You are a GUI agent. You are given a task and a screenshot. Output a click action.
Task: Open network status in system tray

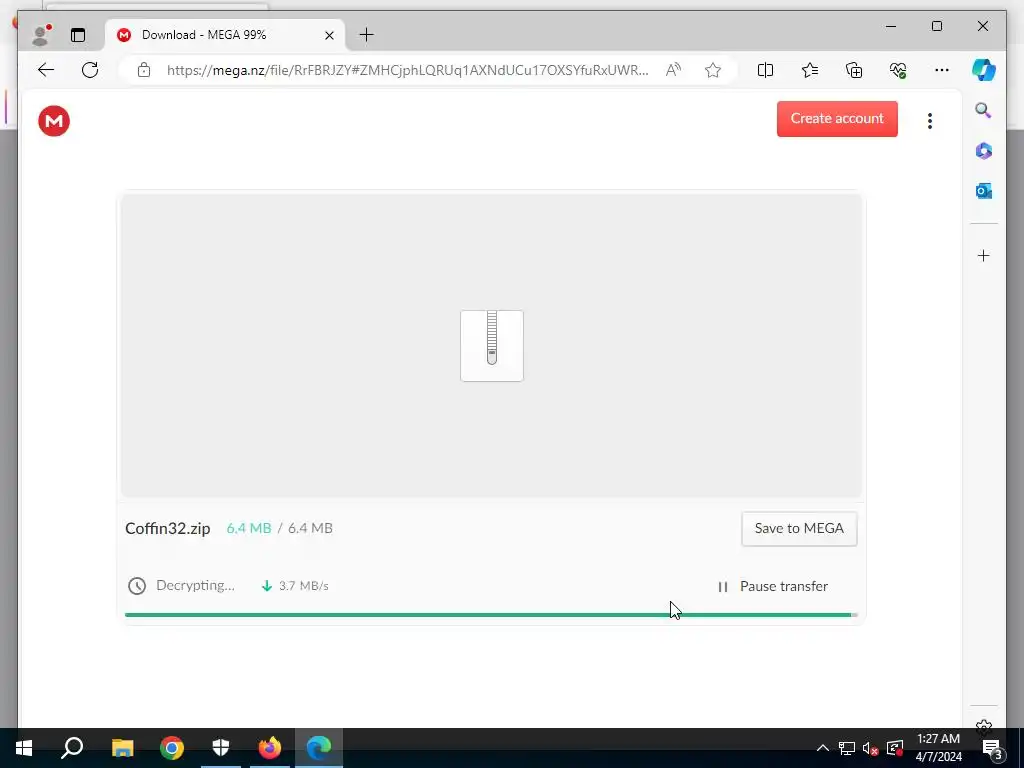pos(847,748)
